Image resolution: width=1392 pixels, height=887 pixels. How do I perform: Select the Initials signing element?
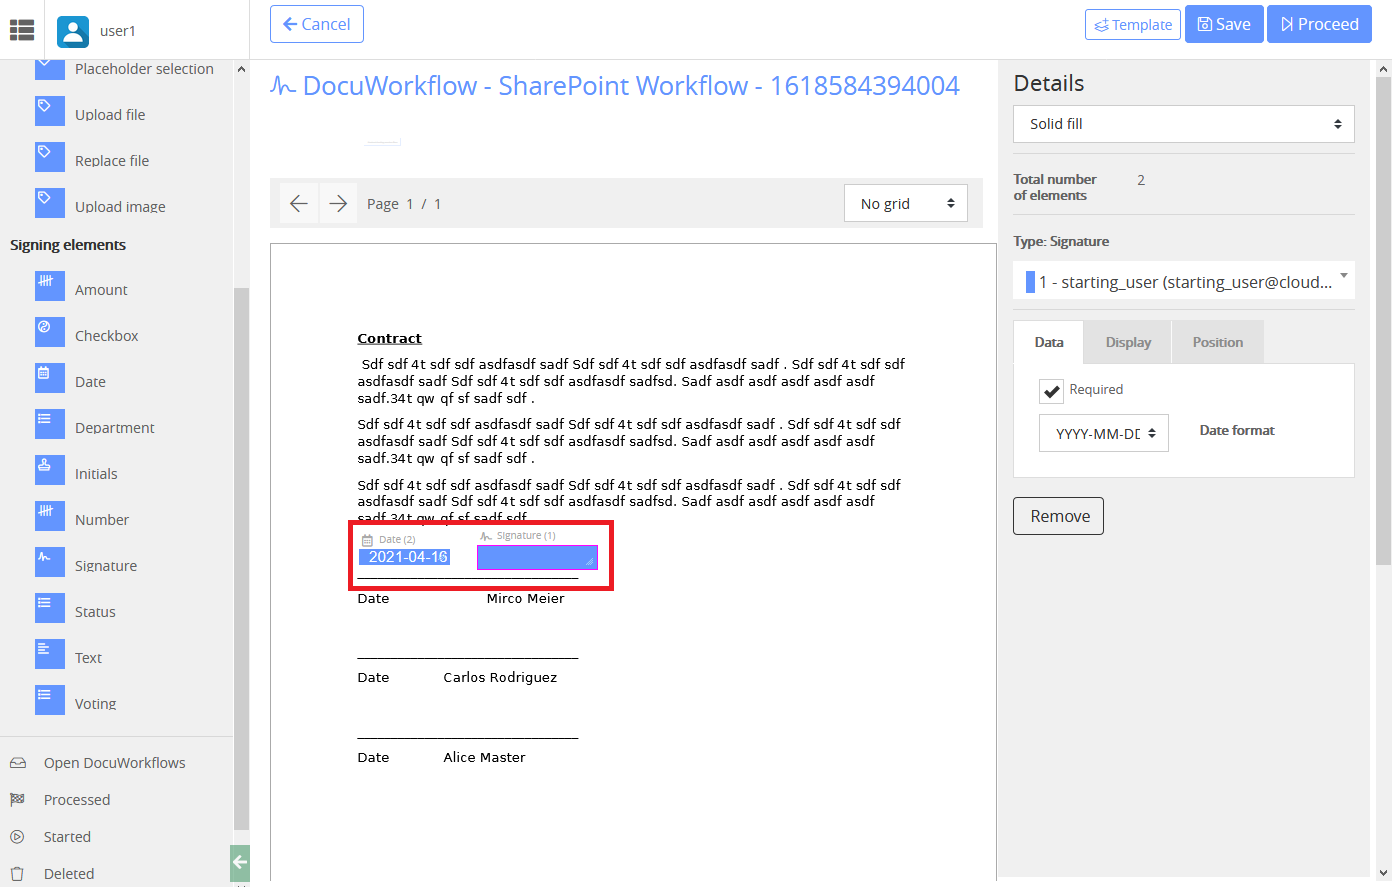[x=96, y=473]
